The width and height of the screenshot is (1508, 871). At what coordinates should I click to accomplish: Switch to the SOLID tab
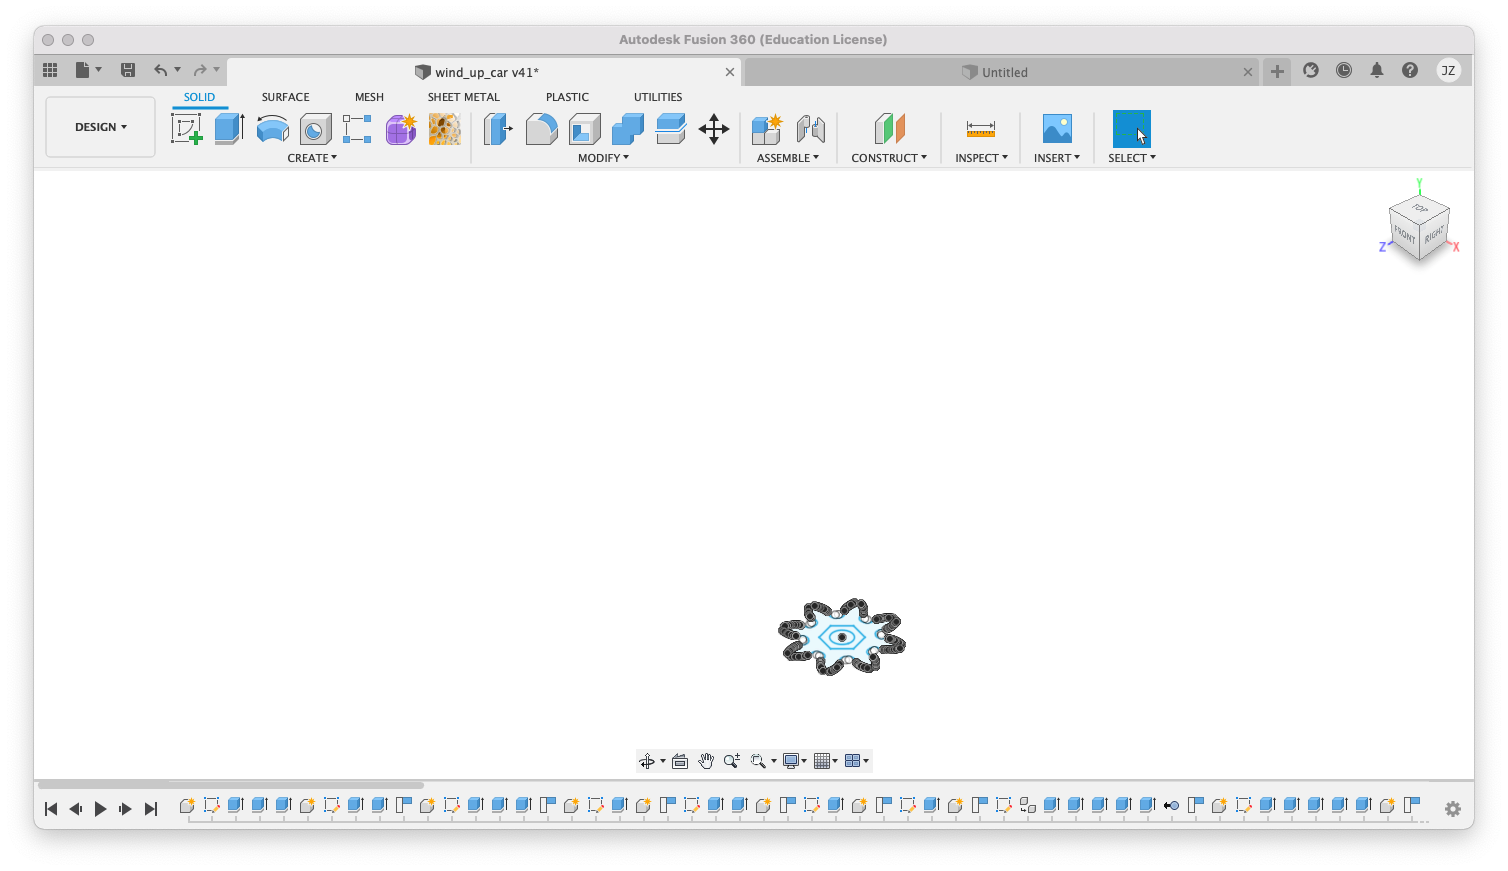(199, 97)
